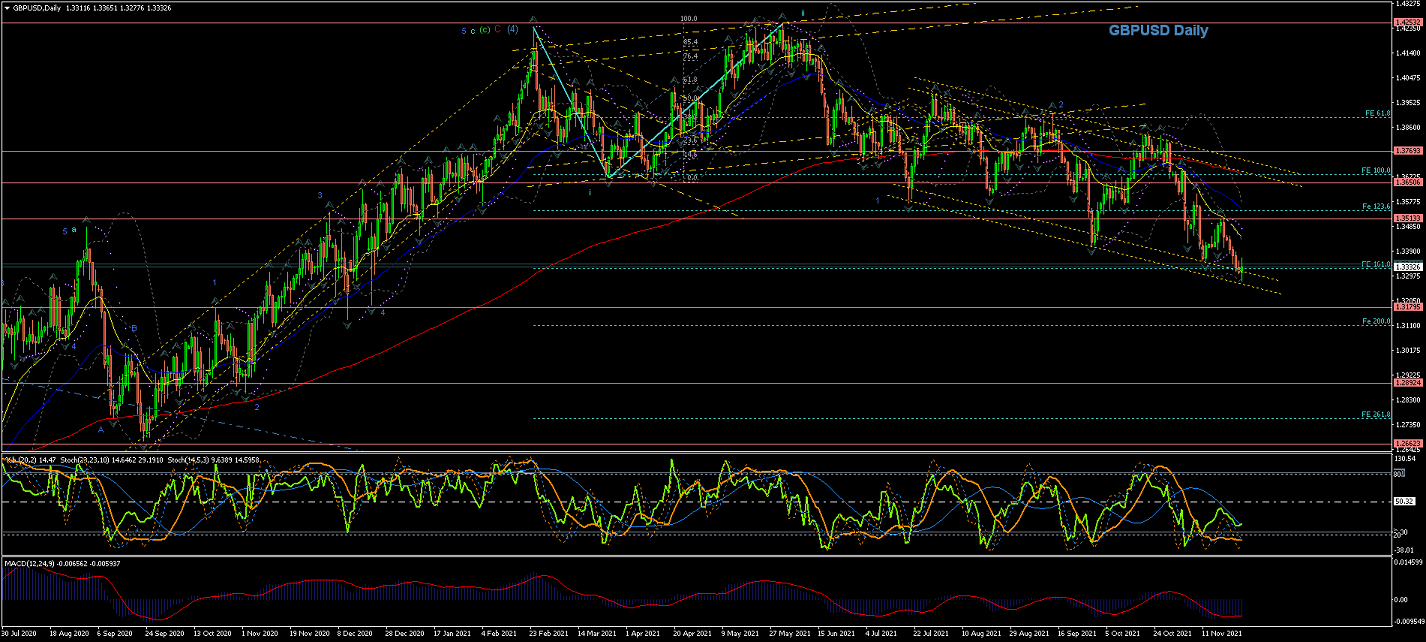Click the '1 Nov 2020' date label
Viewport: 1426px width, 642px height.
260,634
